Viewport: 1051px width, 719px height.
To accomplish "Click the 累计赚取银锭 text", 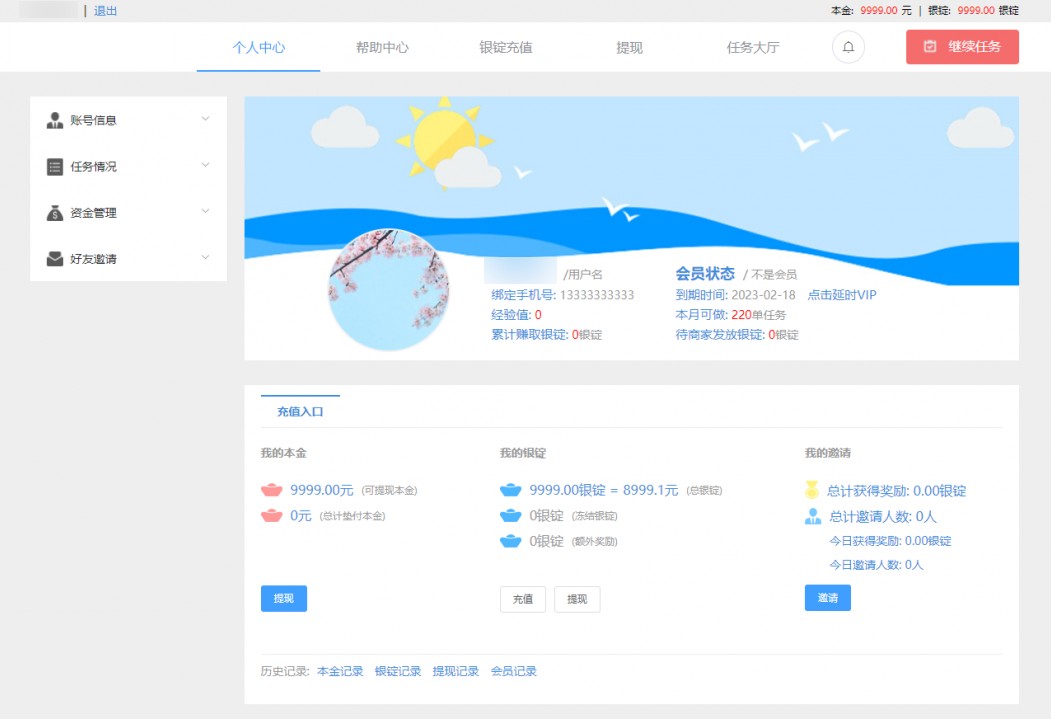I will coord(546,335).
